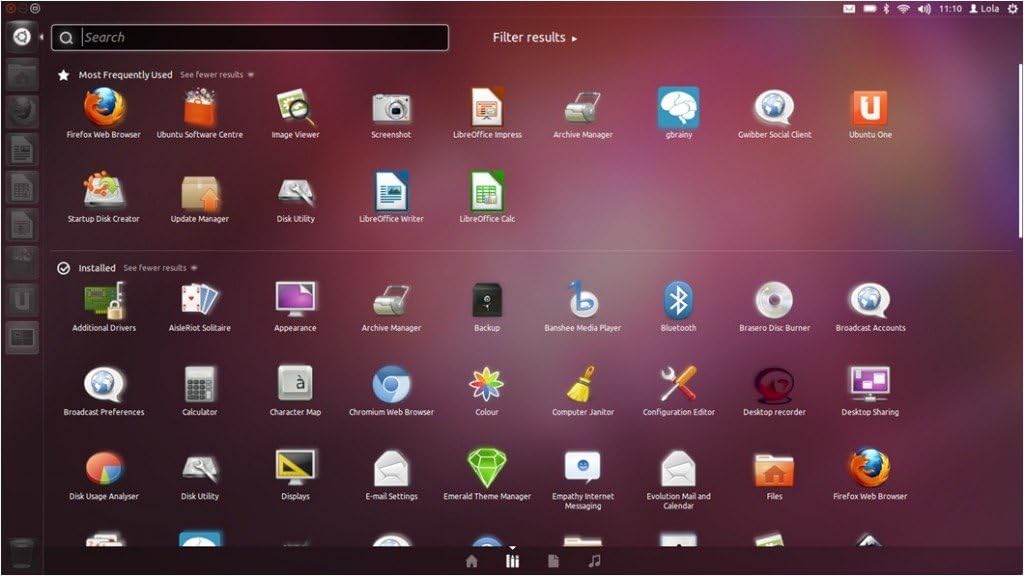Switch to the Music lens tab
Image resolution: width=1024 pixels, height=576 pixels.
point(594,561)
